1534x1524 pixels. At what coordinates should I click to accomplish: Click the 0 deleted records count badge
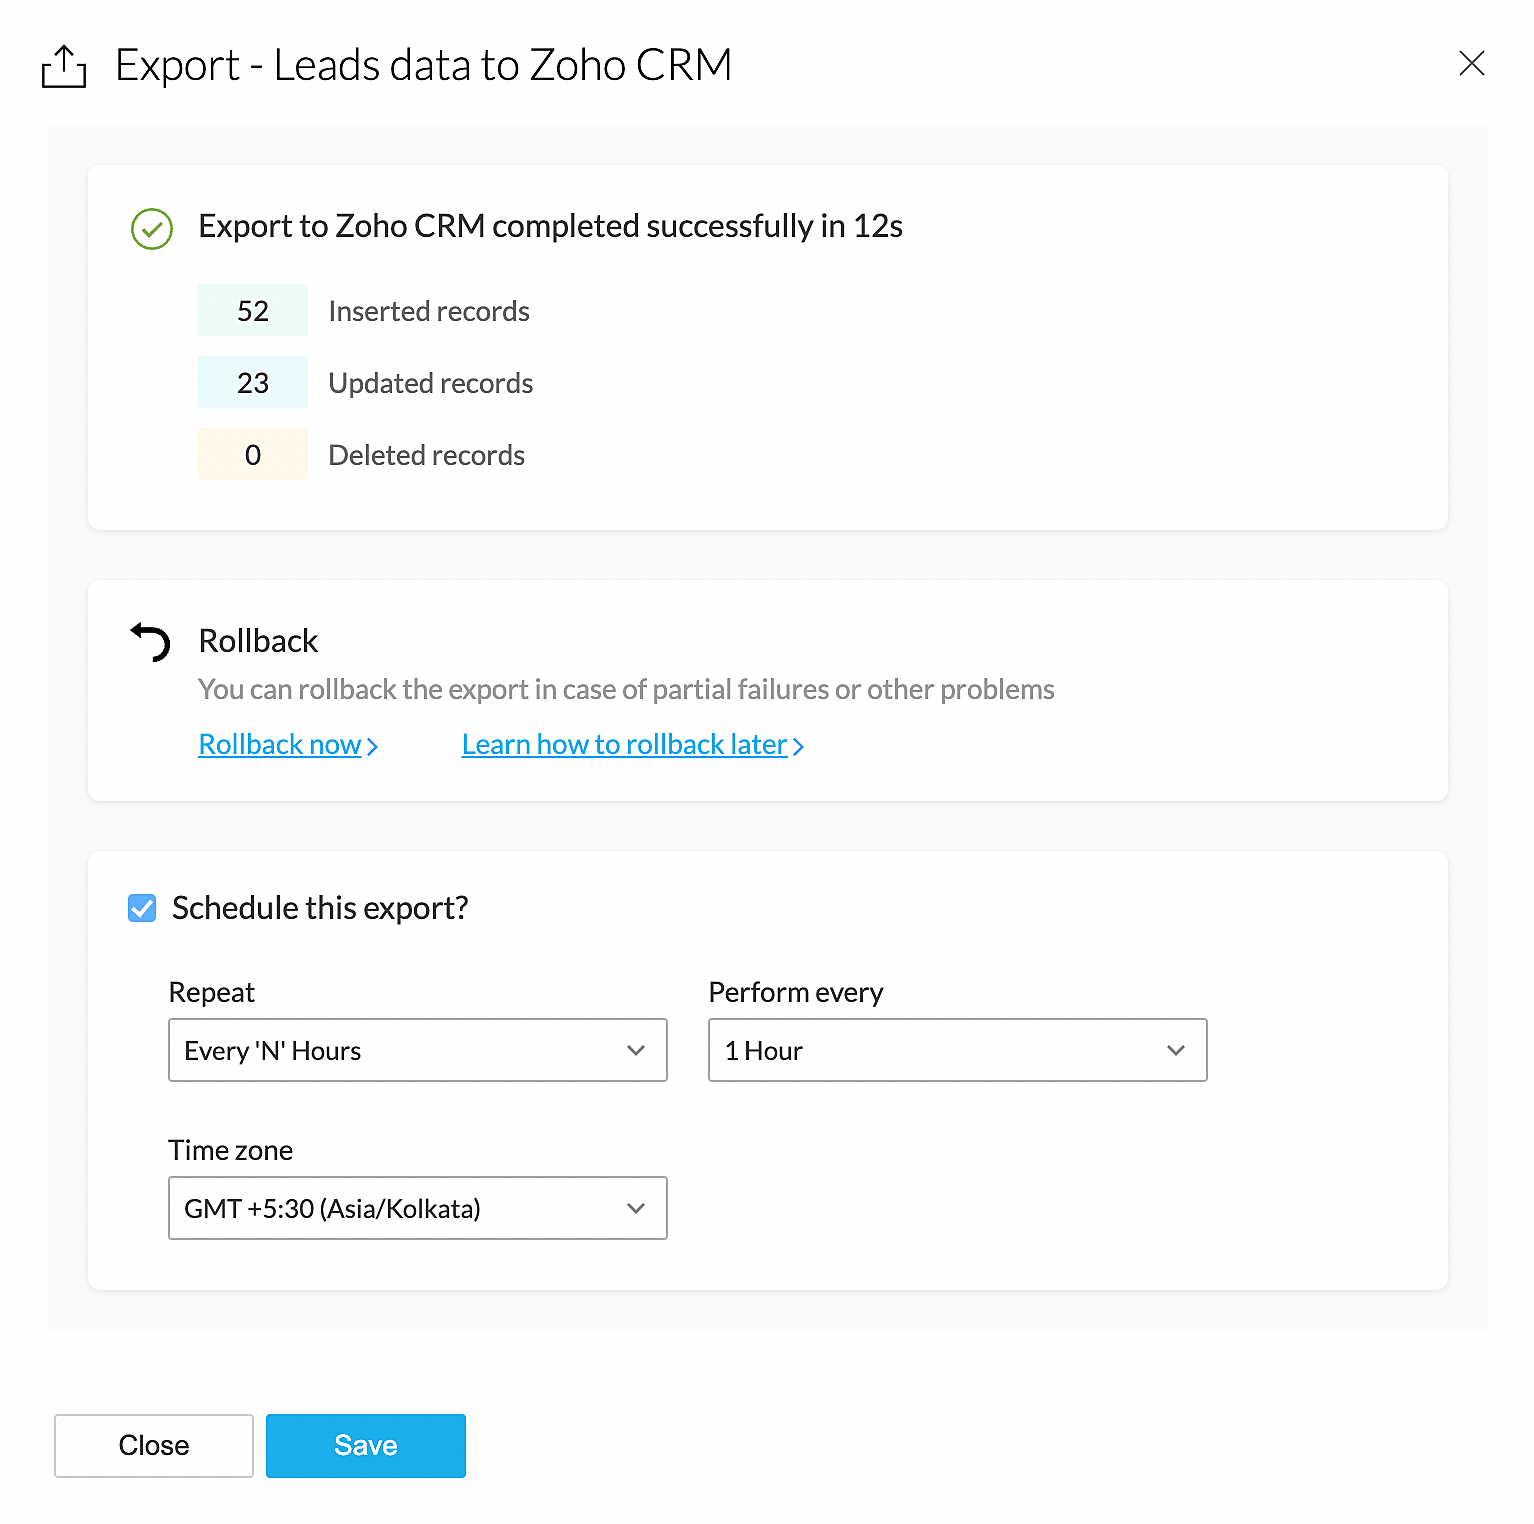pyautogui.click(x=253, y=455)
